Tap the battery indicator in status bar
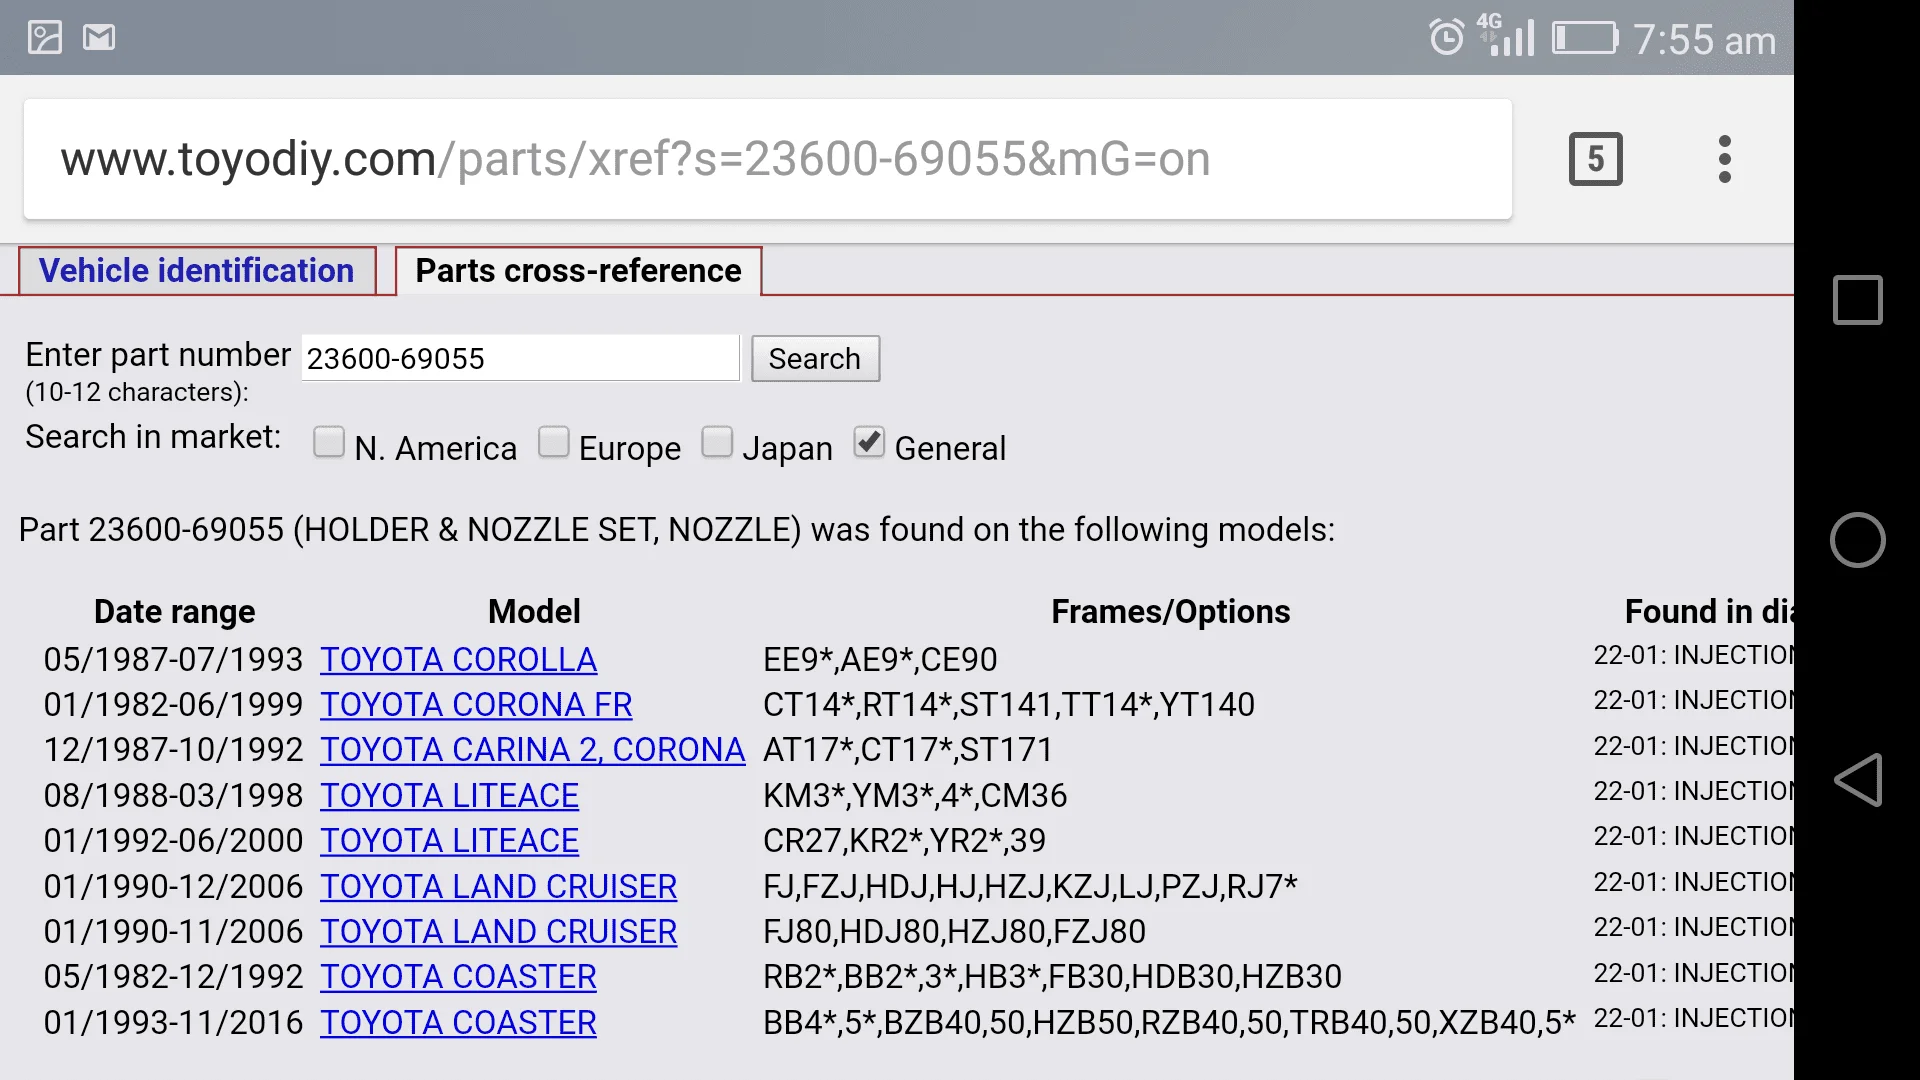 click(1585, 38)
